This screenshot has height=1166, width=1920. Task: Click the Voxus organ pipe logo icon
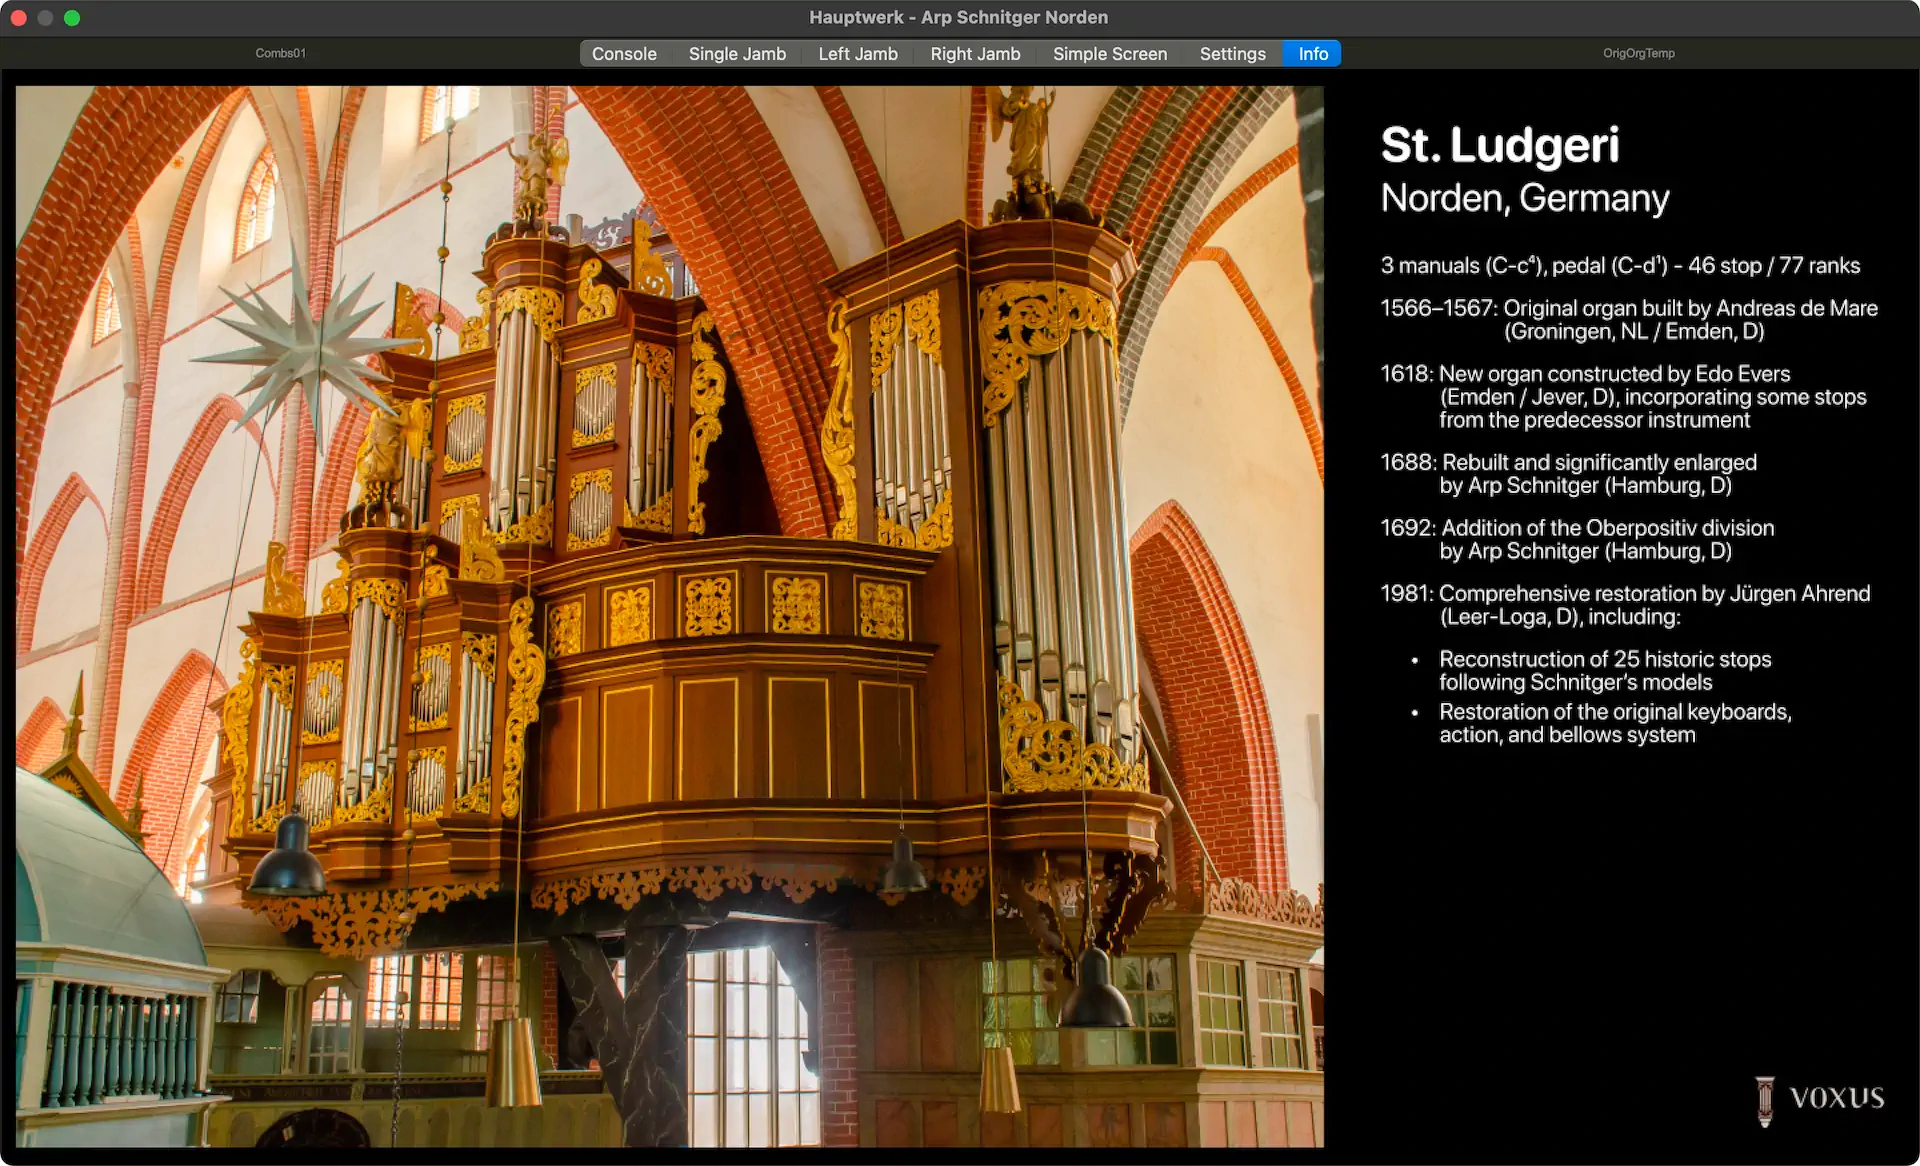tap(1765, 1101)
